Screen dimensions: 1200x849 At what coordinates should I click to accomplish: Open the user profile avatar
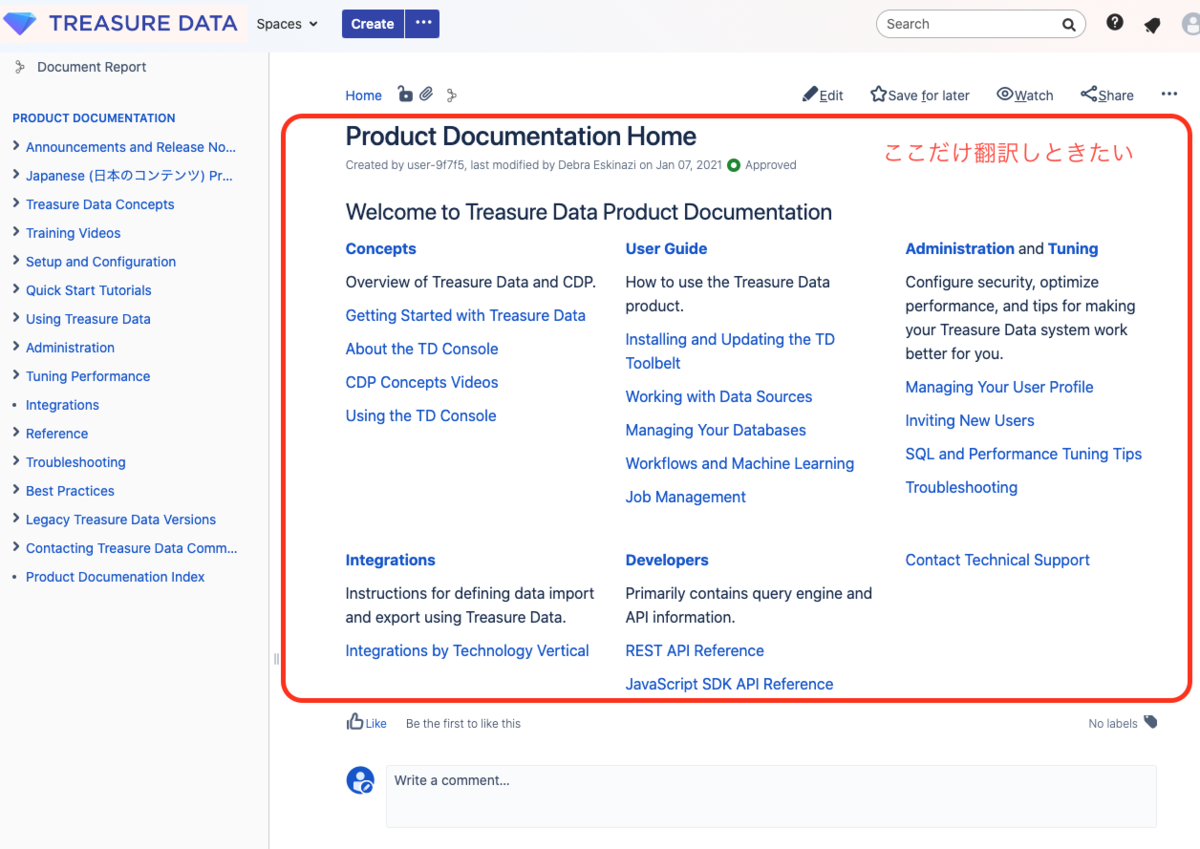1191,24
